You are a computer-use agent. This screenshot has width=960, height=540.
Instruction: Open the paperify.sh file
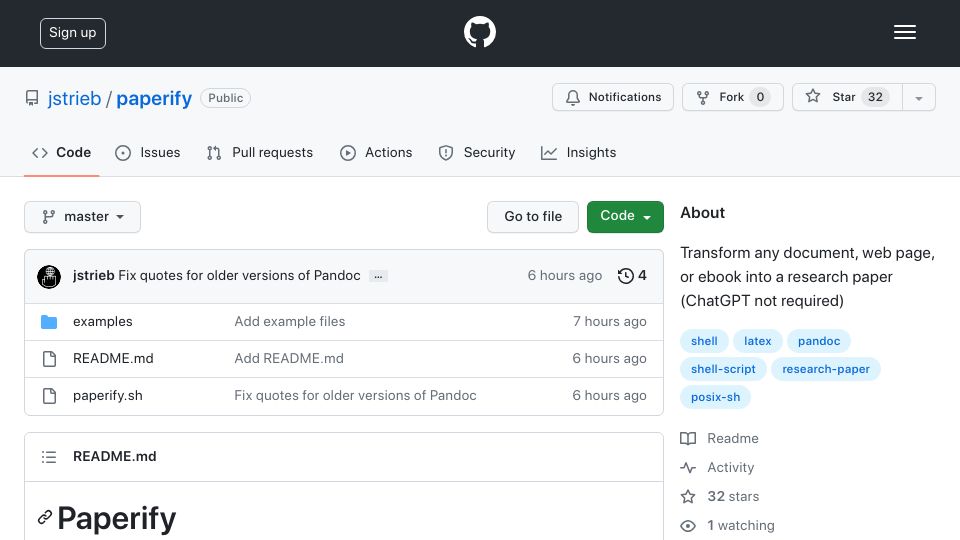(x=108, y=396)
